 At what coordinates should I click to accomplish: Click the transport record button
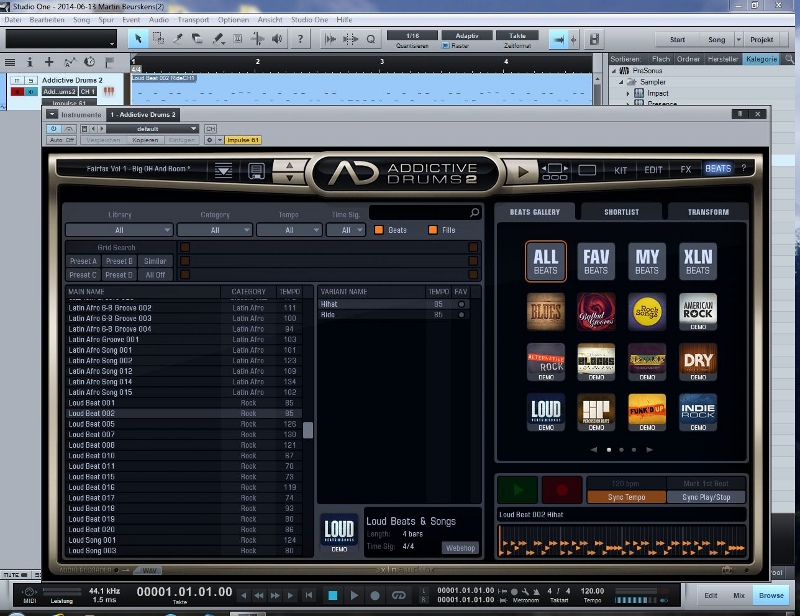click(375, 595)
